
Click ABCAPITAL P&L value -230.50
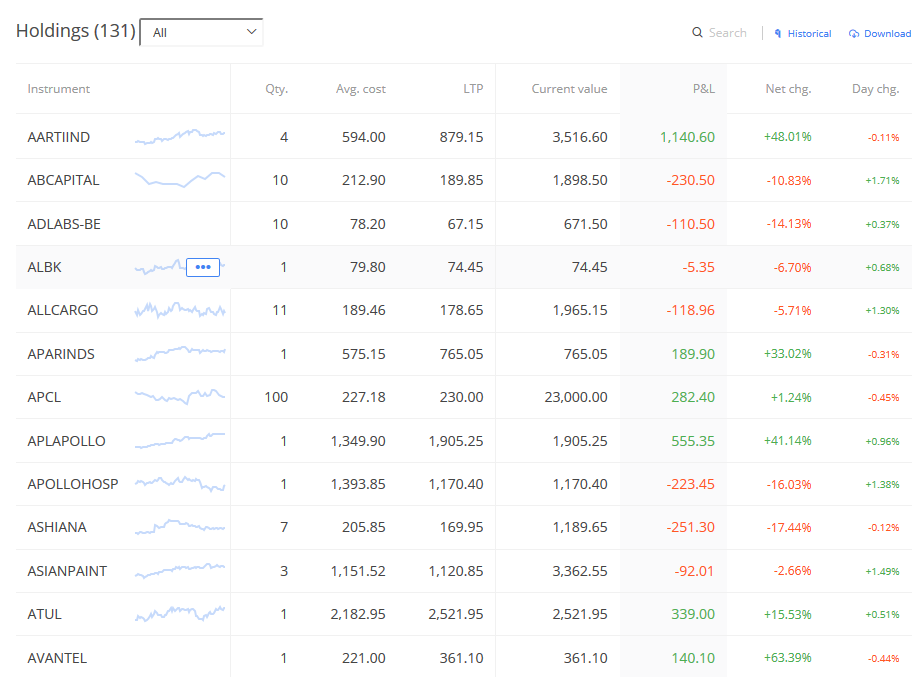click(691, 180)
